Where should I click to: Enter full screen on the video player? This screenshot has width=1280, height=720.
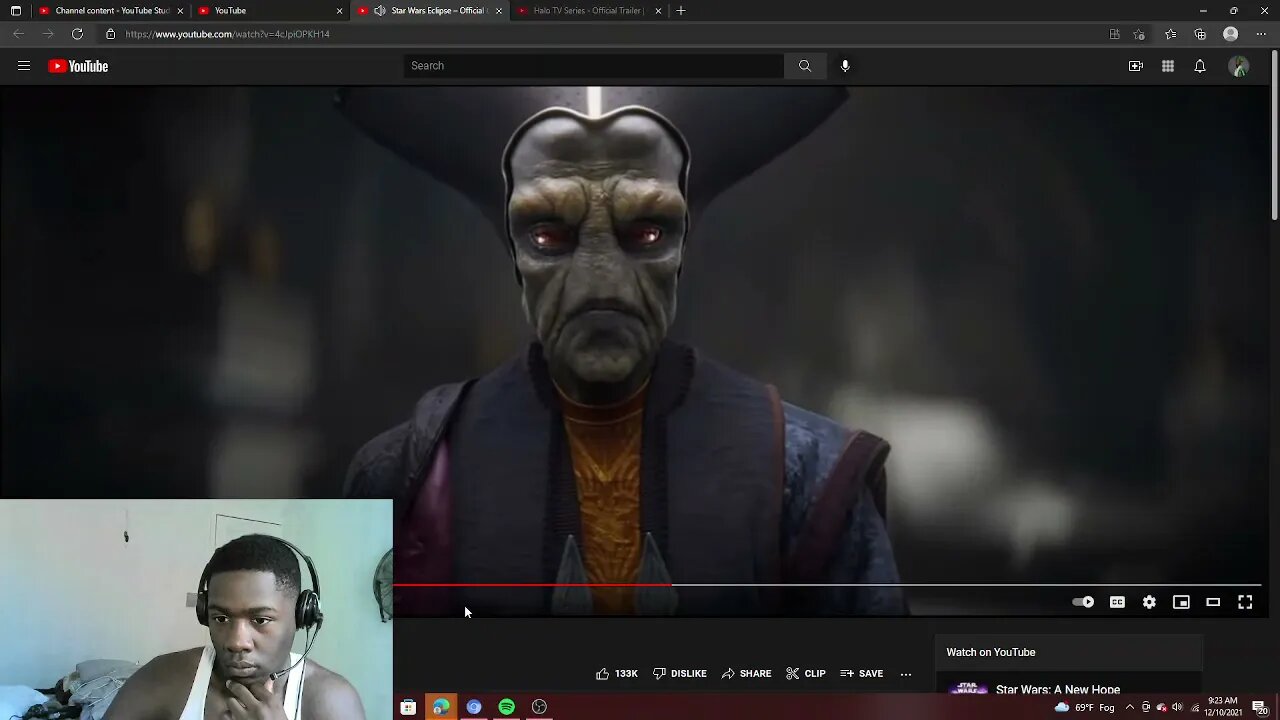[x=1245, y=602]
